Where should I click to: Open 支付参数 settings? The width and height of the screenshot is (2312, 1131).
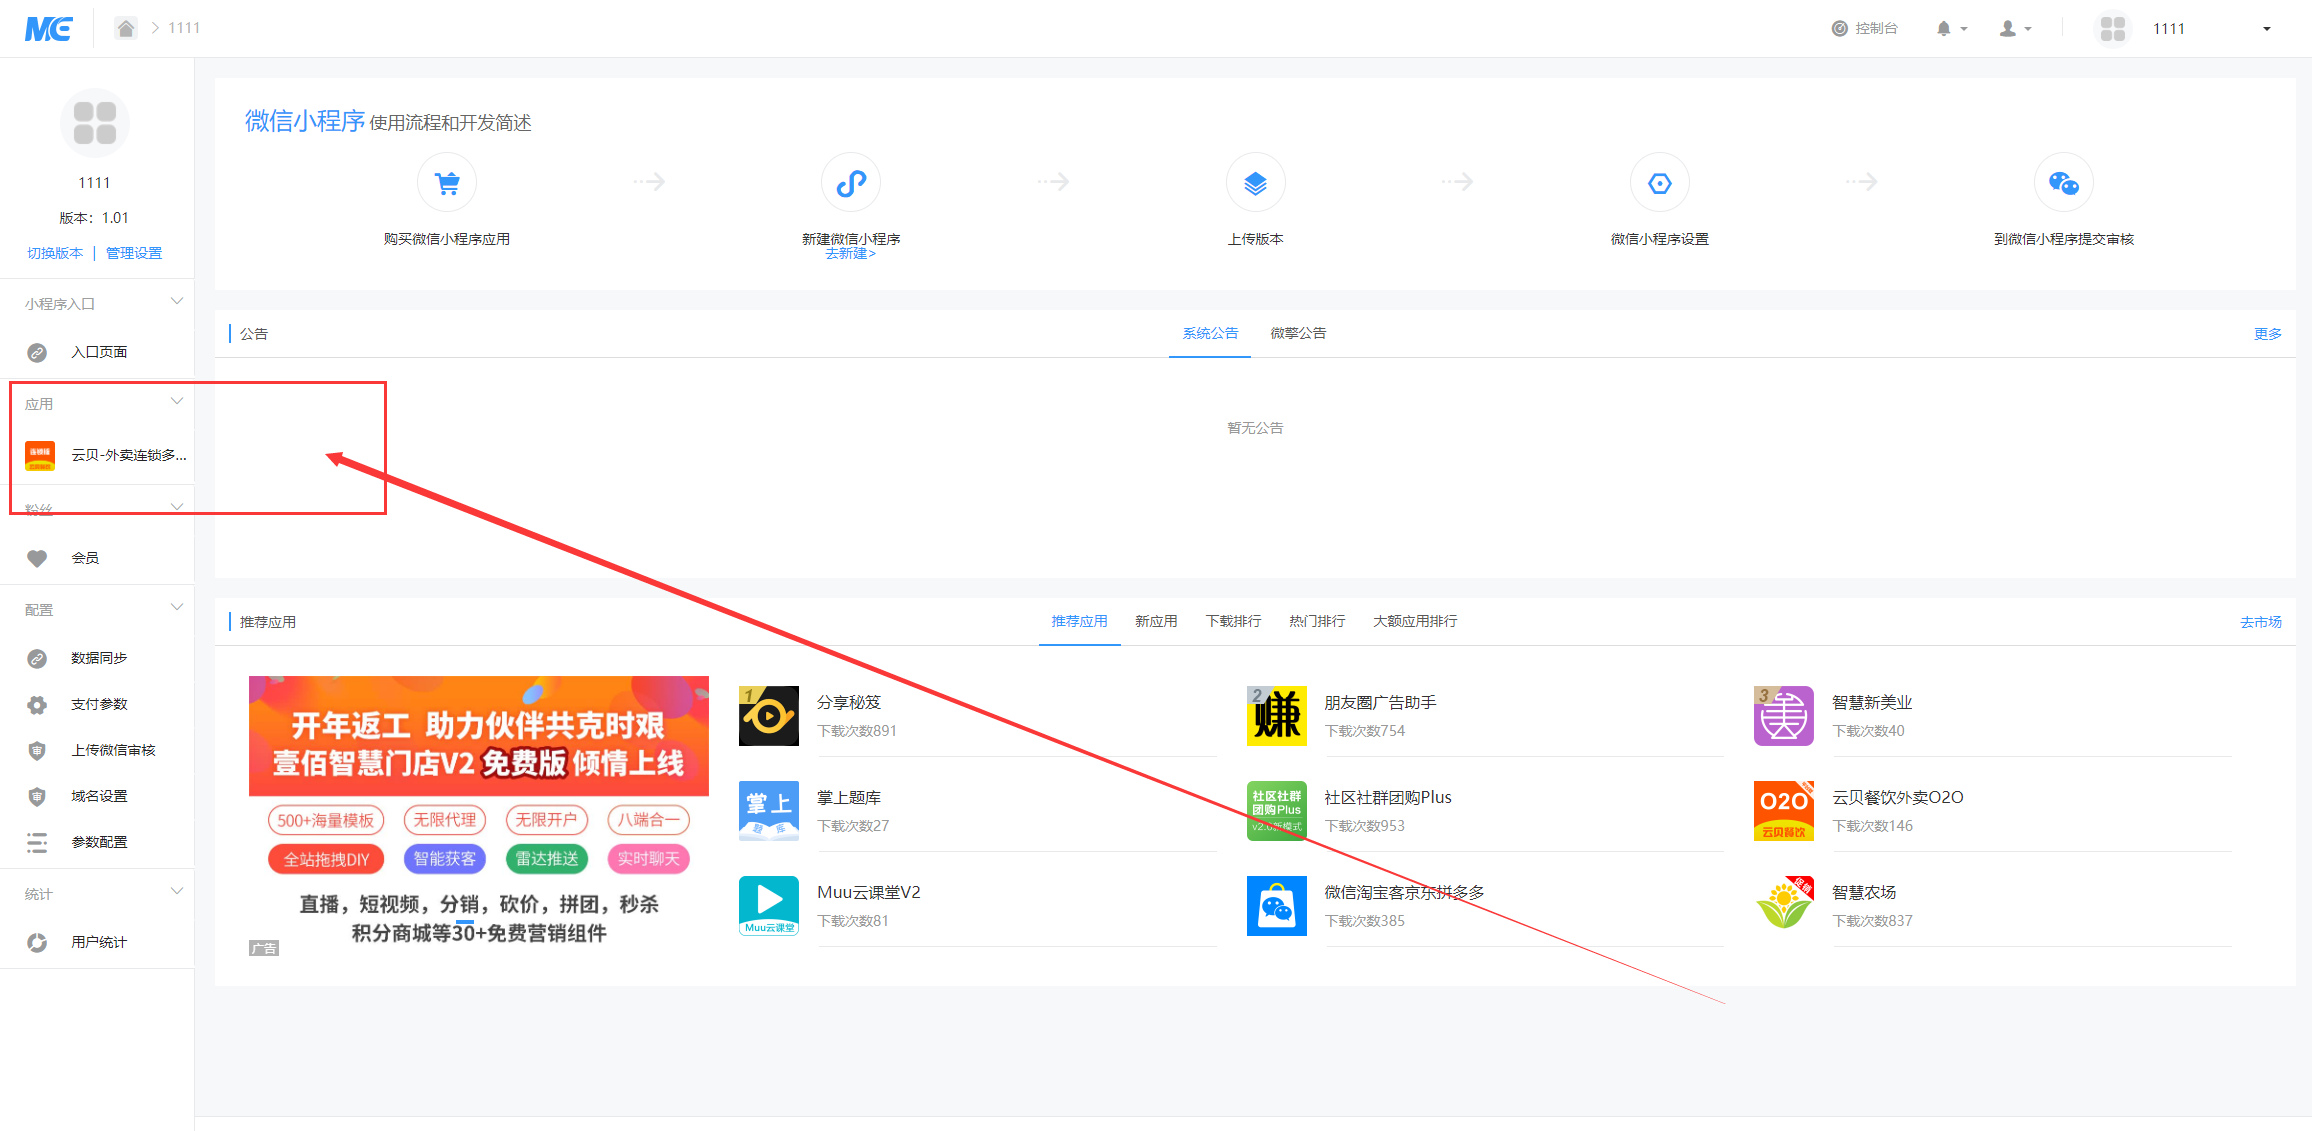[97, 704]
